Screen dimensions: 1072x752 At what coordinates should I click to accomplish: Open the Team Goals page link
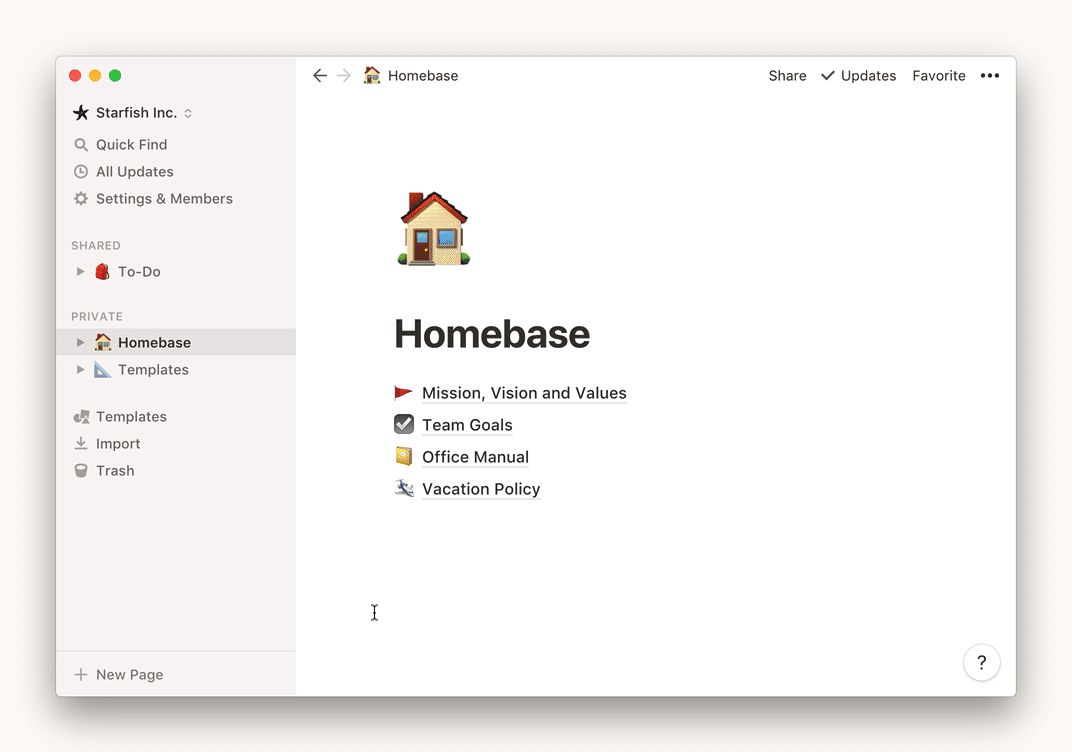coord(467,425)
